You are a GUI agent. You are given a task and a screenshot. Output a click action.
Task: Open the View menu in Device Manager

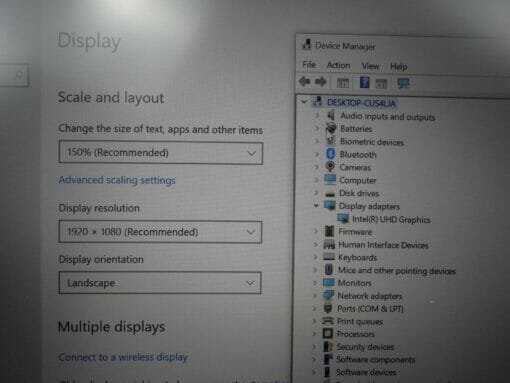(370, 66)
